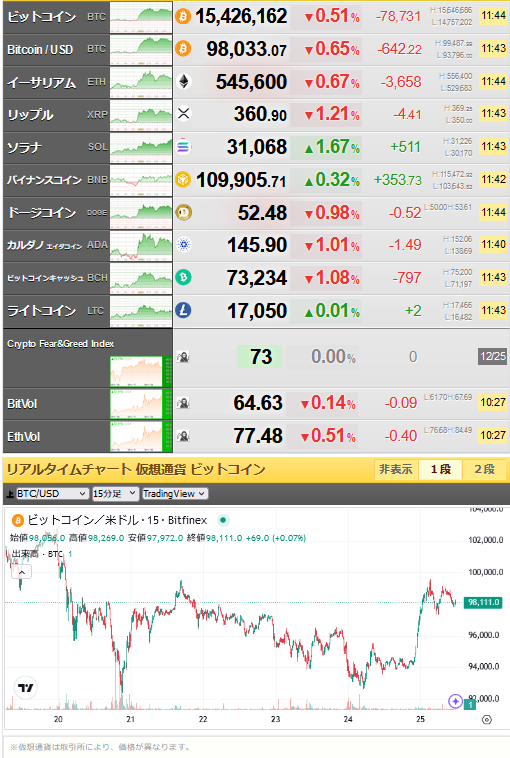Collapse the chart legend chevron

(x=22, y=572)
